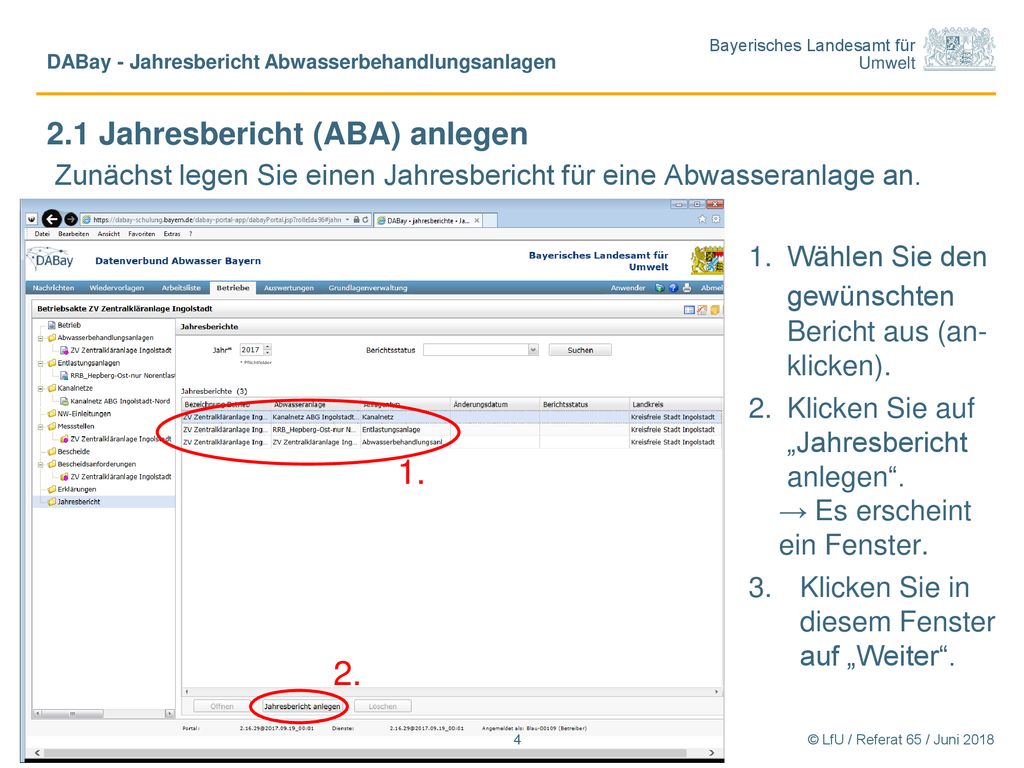This screenshot has height=768, width=1024.
Task: Switch to the Betriebe tab
Action: click(x=232, y=288)
